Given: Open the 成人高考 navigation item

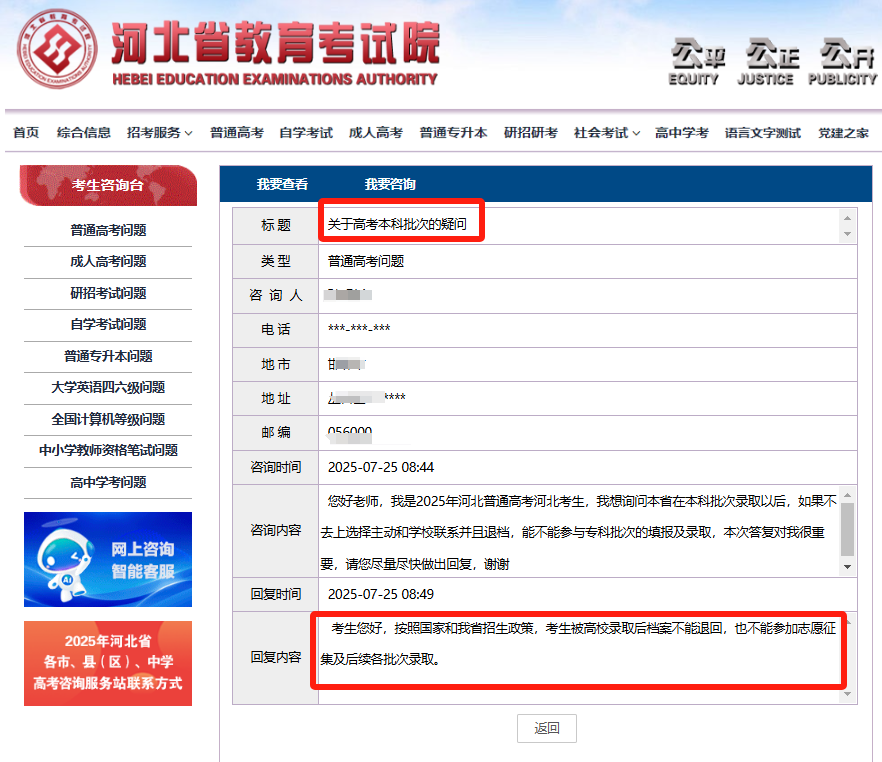Looking at the screenshot, I should 376,133.
